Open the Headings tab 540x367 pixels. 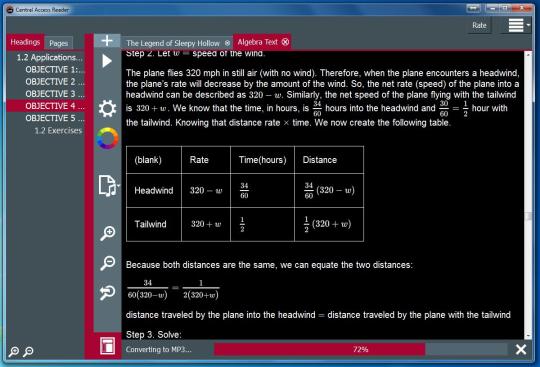coord(25,42)
